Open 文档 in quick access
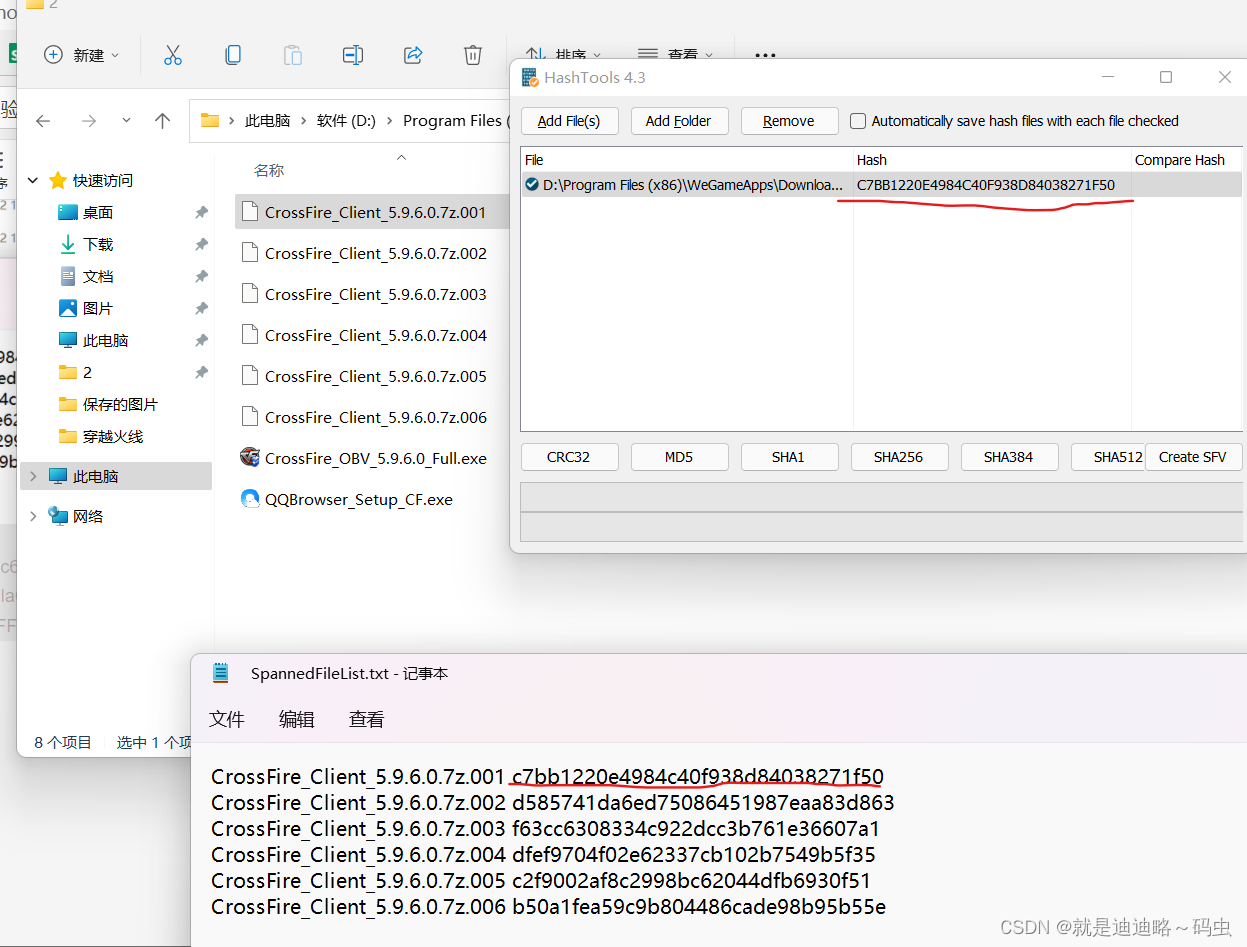This screenshot has width=1247, height=947. [x=97, y=276]
